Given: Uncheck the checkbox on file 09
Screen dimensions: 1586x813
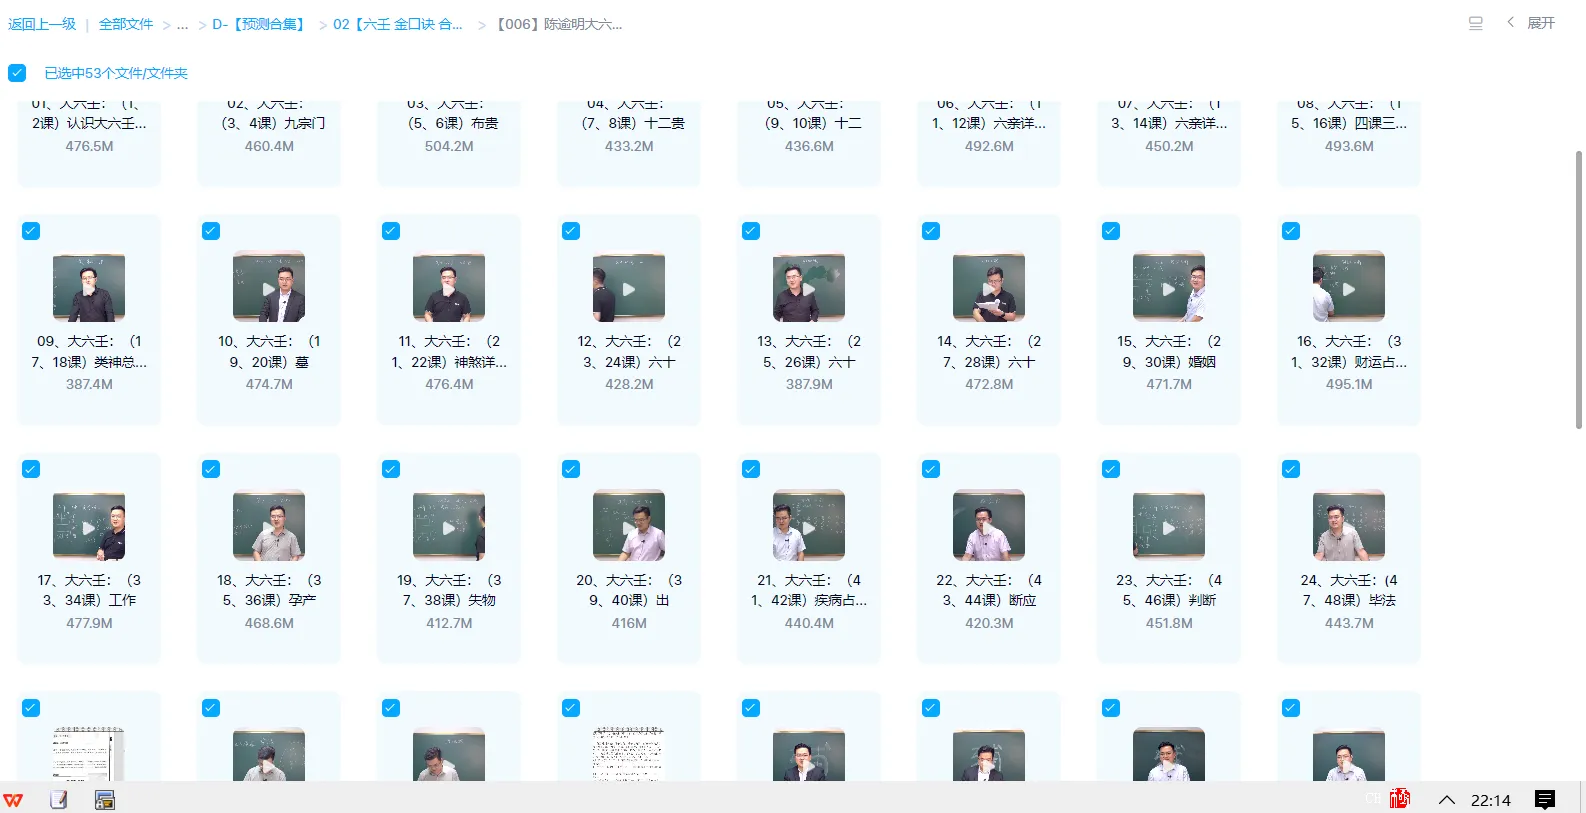Looking at the screenshot, I should [31, 231].
